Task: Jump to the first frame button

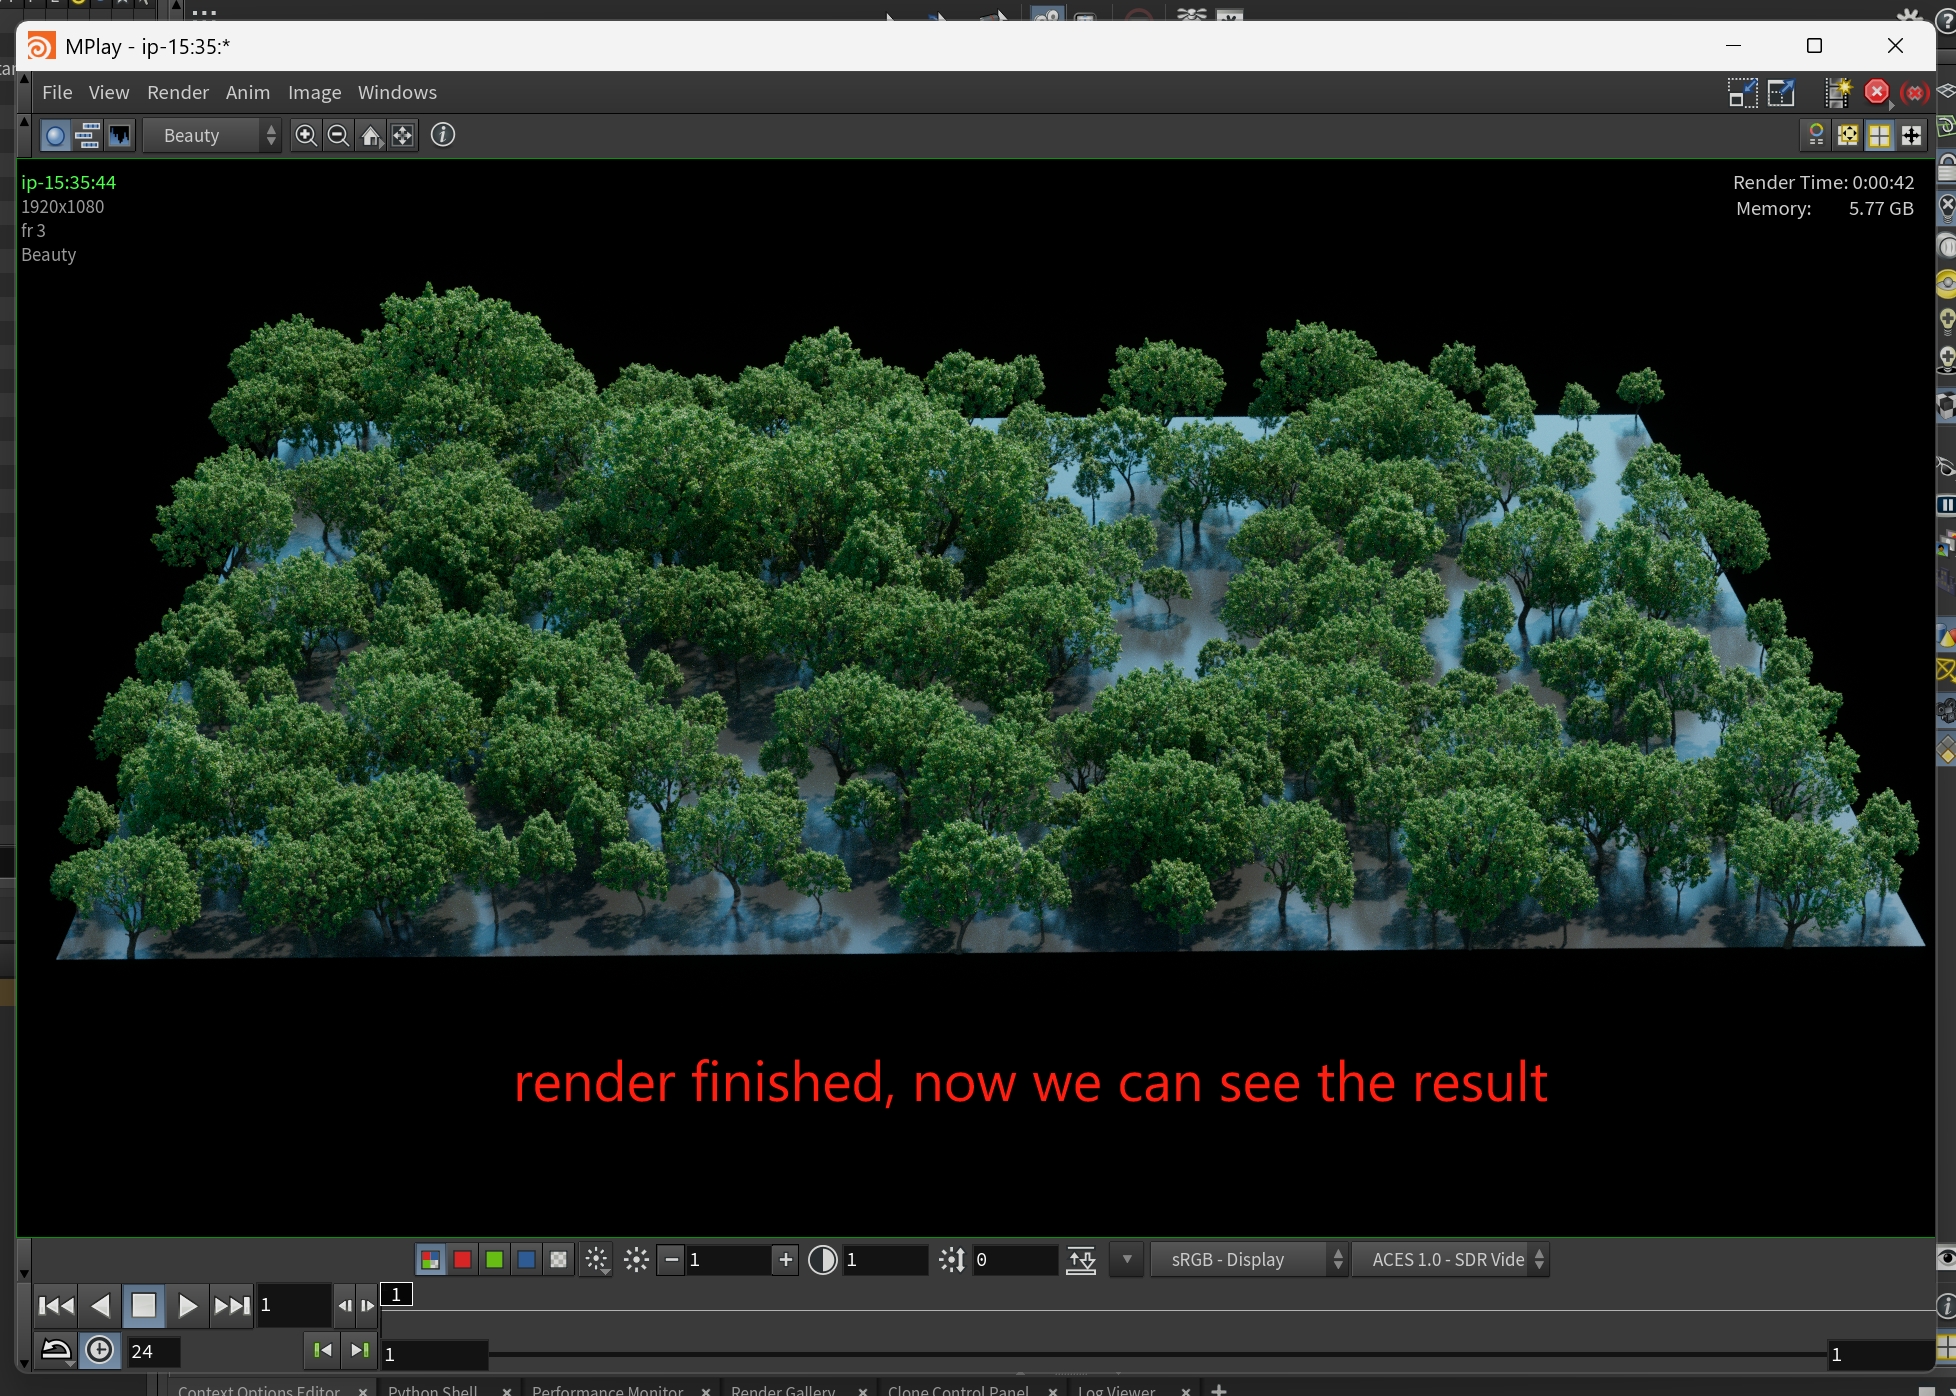Action: pyautogui.click(x=56, y=1306)
